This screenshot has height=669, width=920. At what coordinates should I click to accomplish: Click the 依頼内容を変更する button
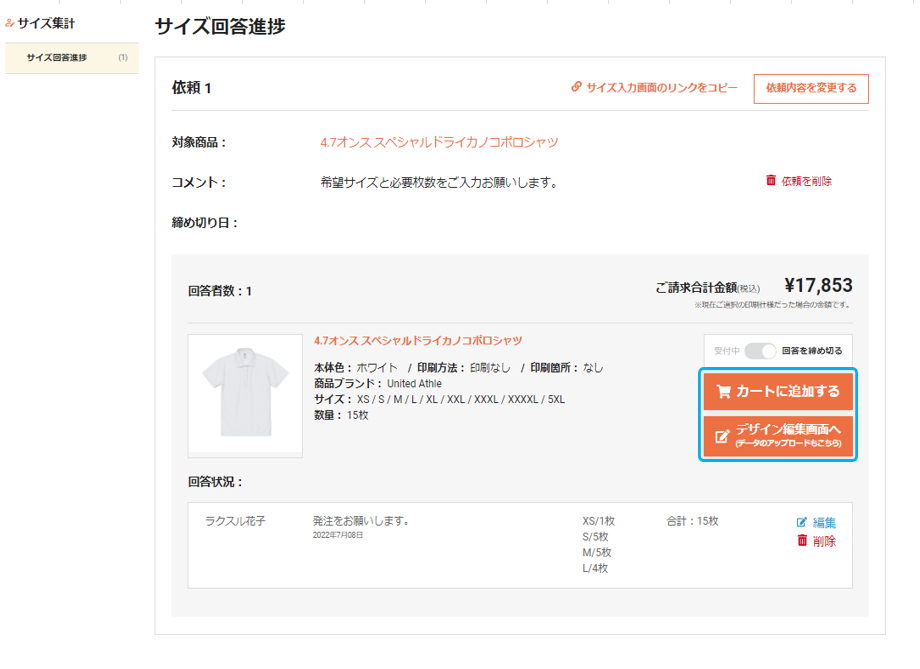[811, 88]
